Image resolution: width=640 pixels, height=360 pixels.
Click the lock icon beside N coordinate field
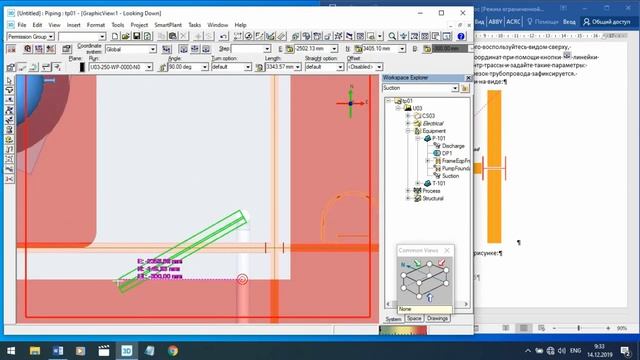pyautogui.click(x=358, y=49)
